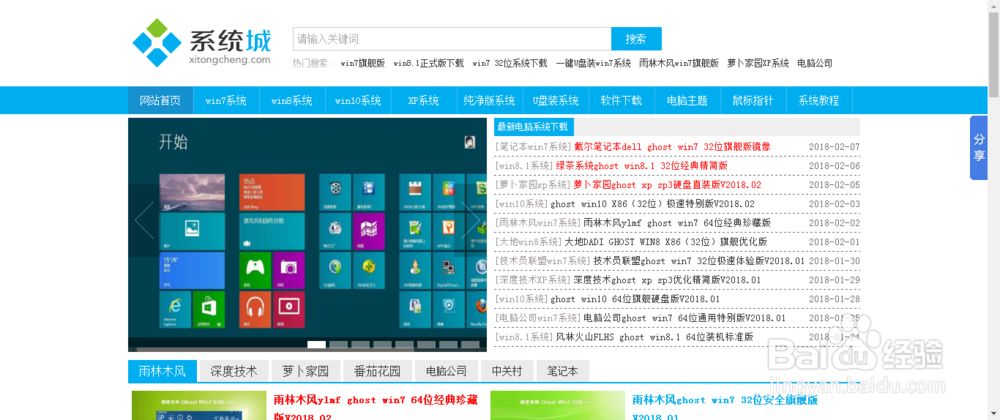This screenshot has height=420, width=1000.
Task: Open red 雨林木风ylmf win7 64位经典珍藏 title
Action: click(x=376, y=408)
